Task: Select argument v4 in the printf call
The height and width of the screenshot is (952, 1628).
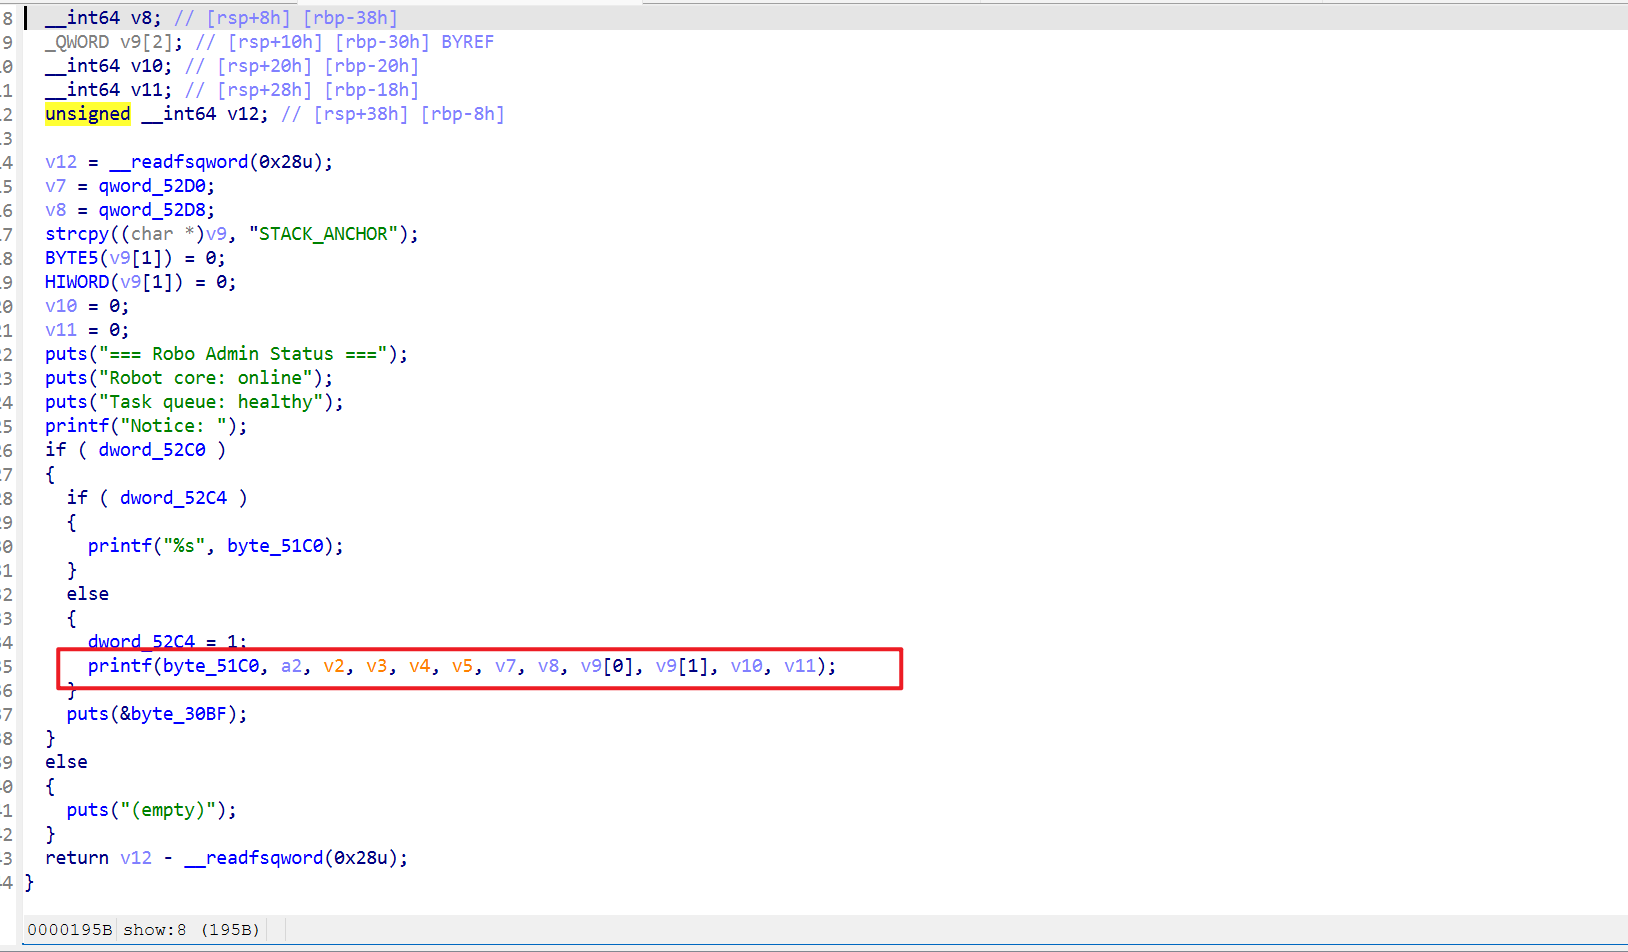Action: (x=420, y=666)
